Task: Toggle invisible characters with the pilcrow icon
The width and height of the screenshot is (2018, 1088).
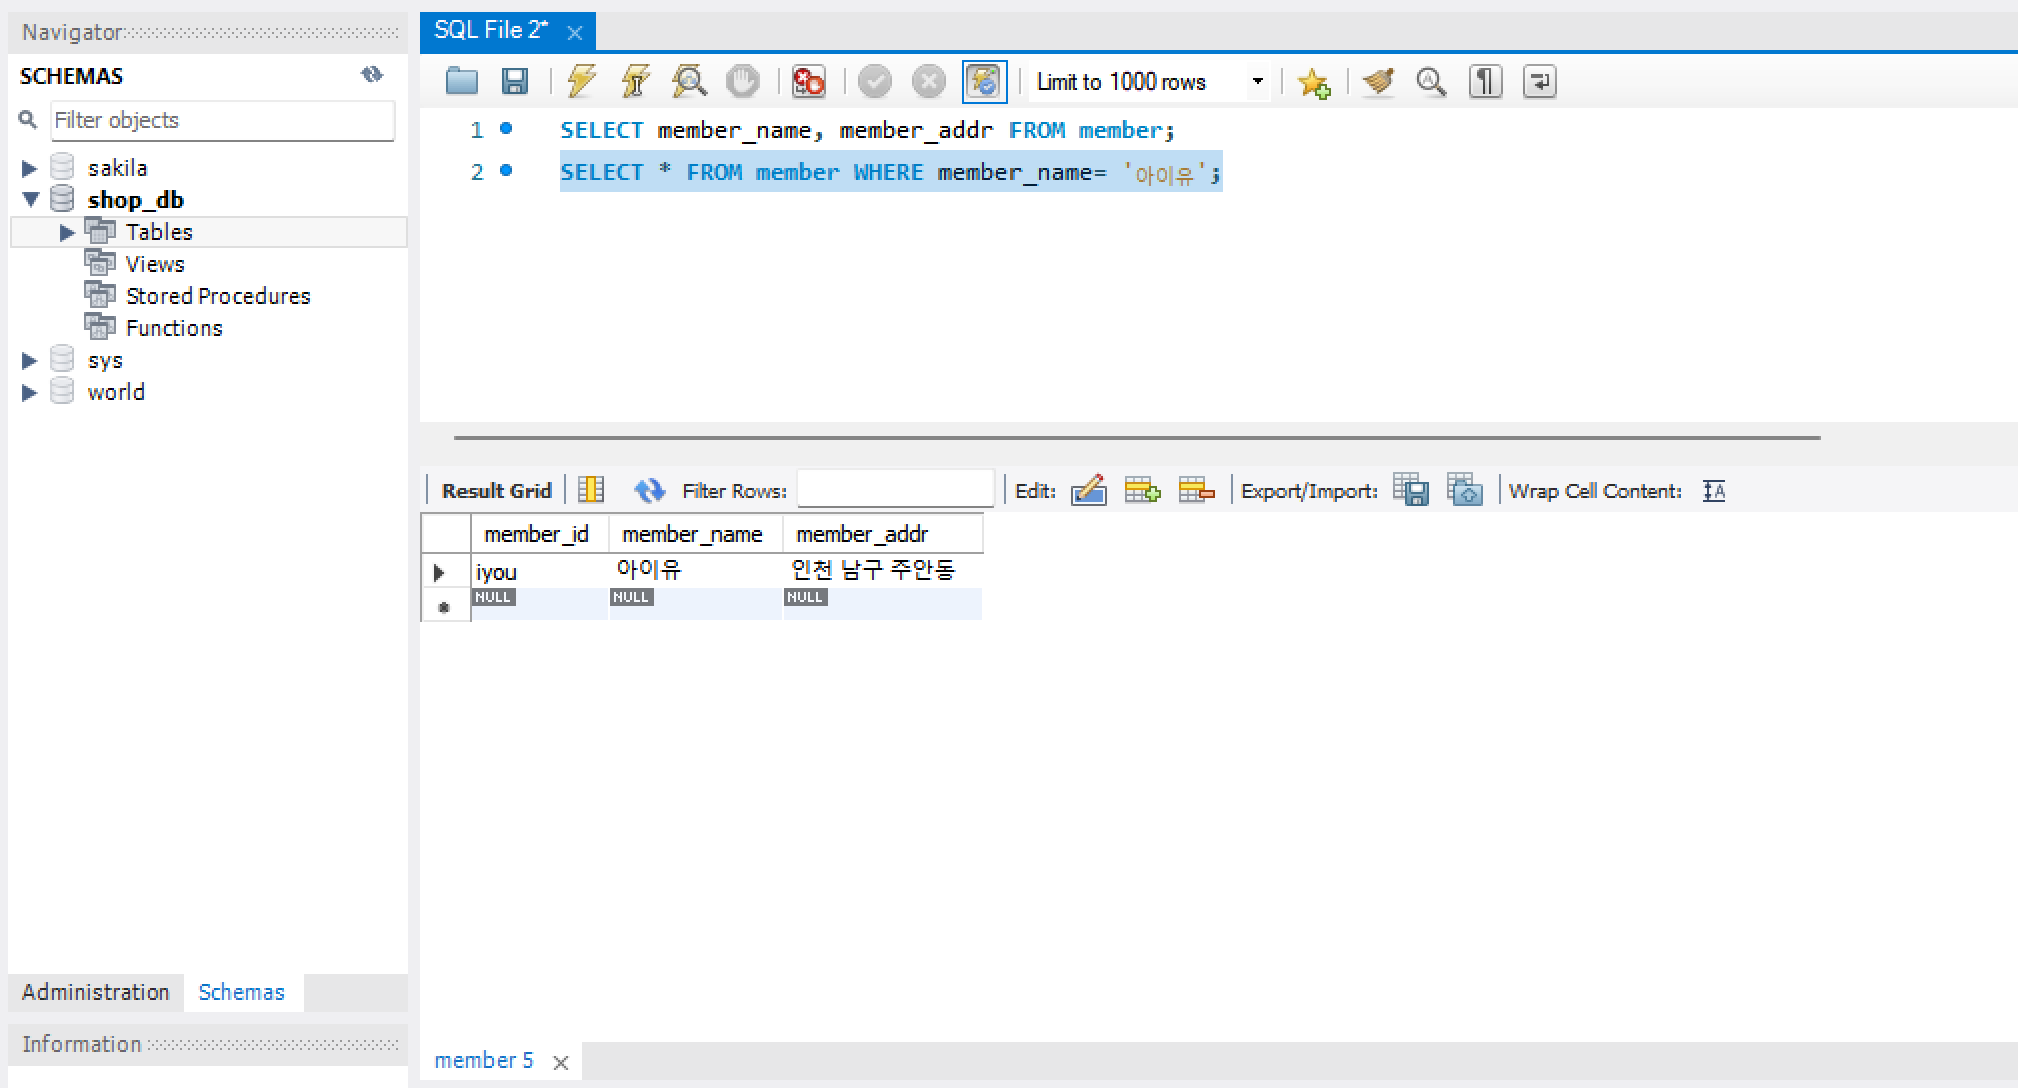Action: point(1485,81)
